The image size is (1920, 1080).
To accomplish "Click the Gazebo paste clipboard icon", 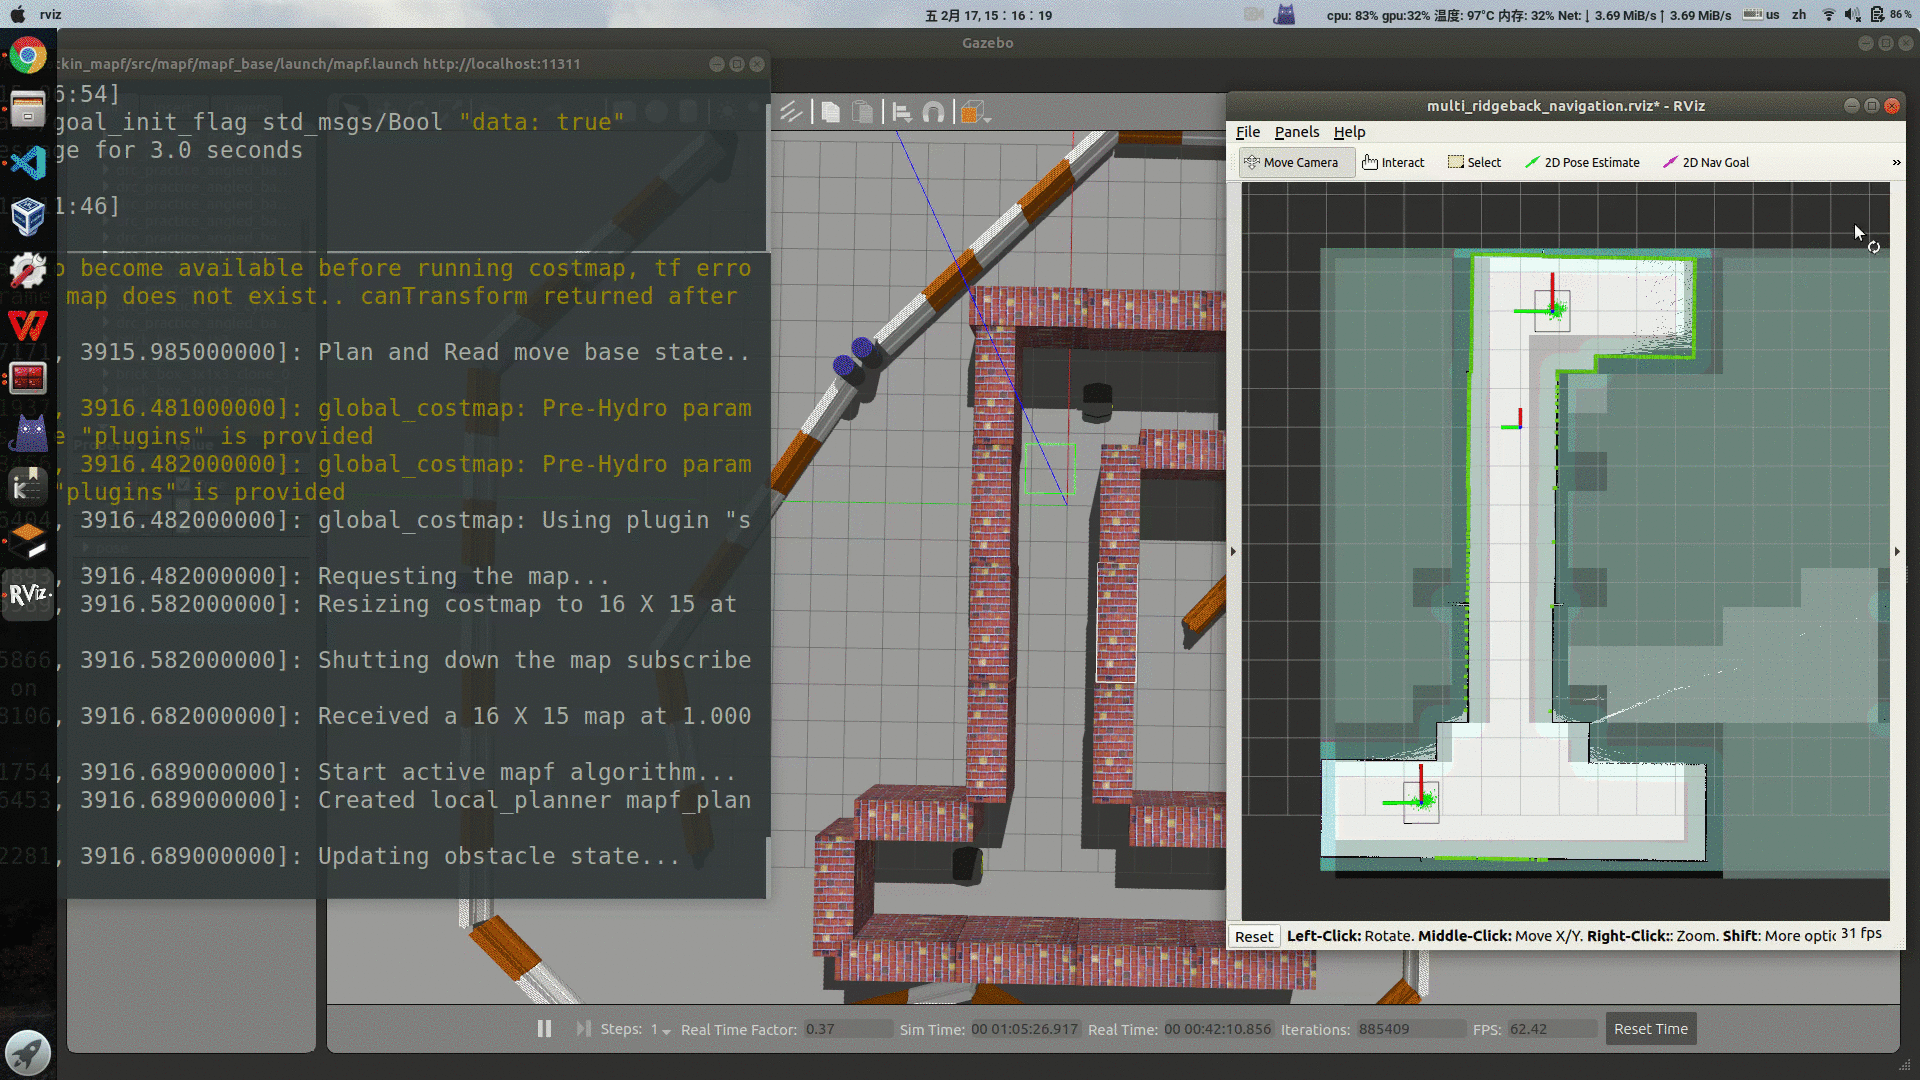I will [862, 112].
